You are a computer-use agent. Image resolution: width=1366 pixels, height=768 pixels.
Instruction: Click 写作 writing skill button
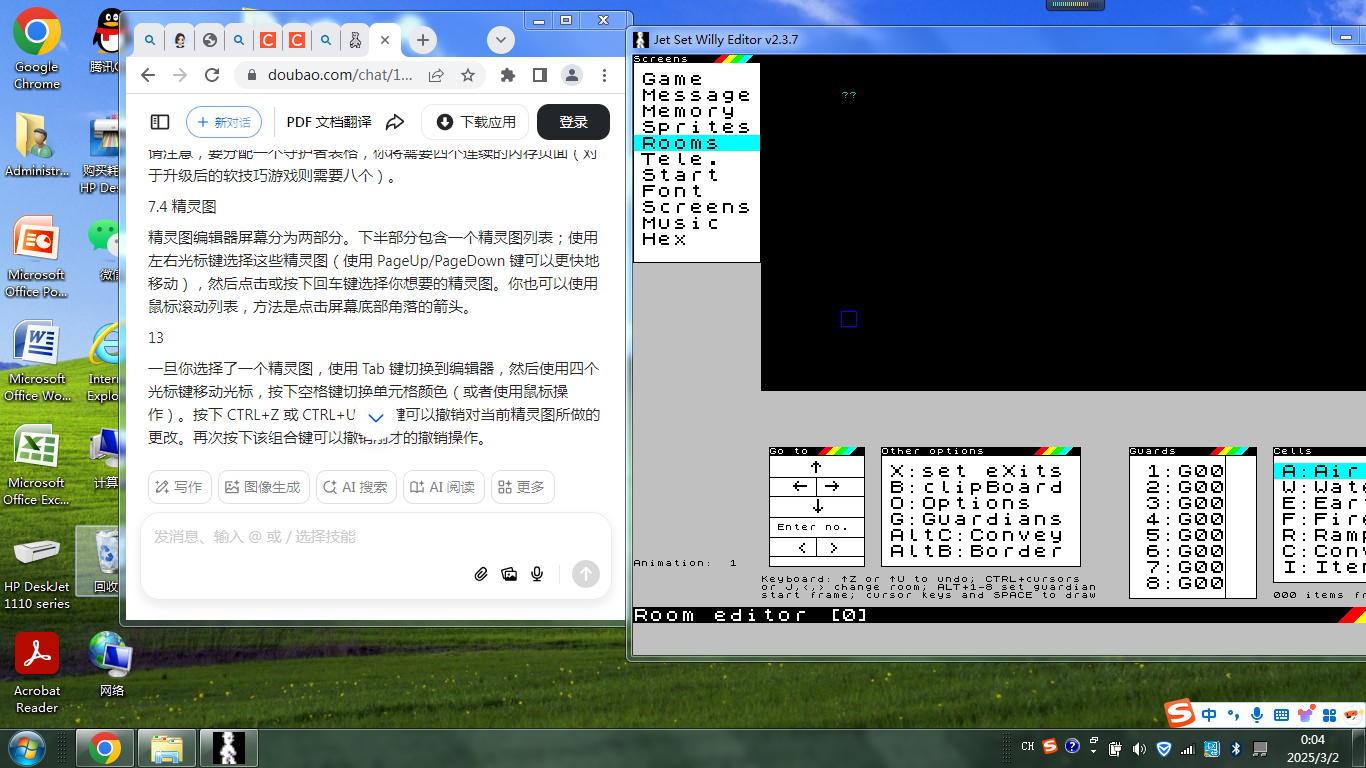(x=179, y=487)
